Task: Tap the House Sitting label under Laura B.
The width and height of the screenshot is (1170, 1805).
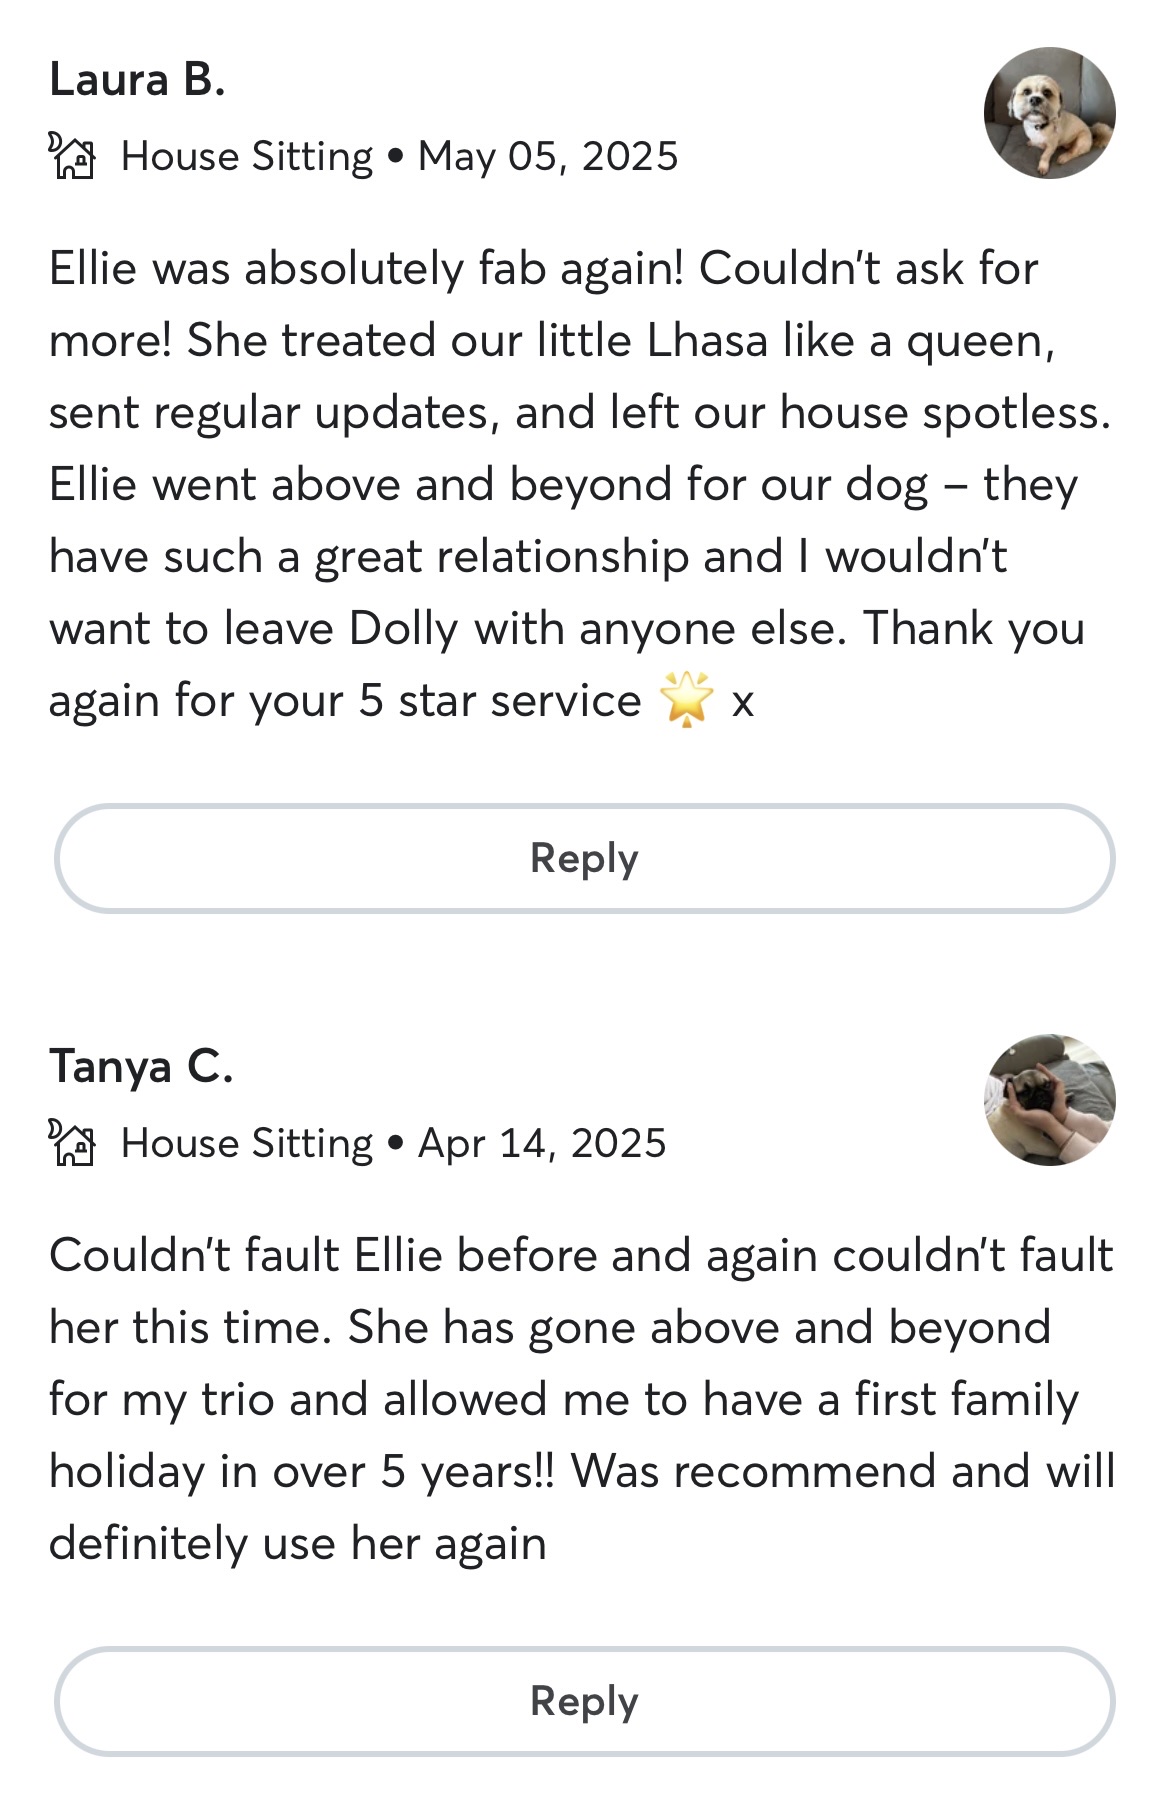Action: 246,157
